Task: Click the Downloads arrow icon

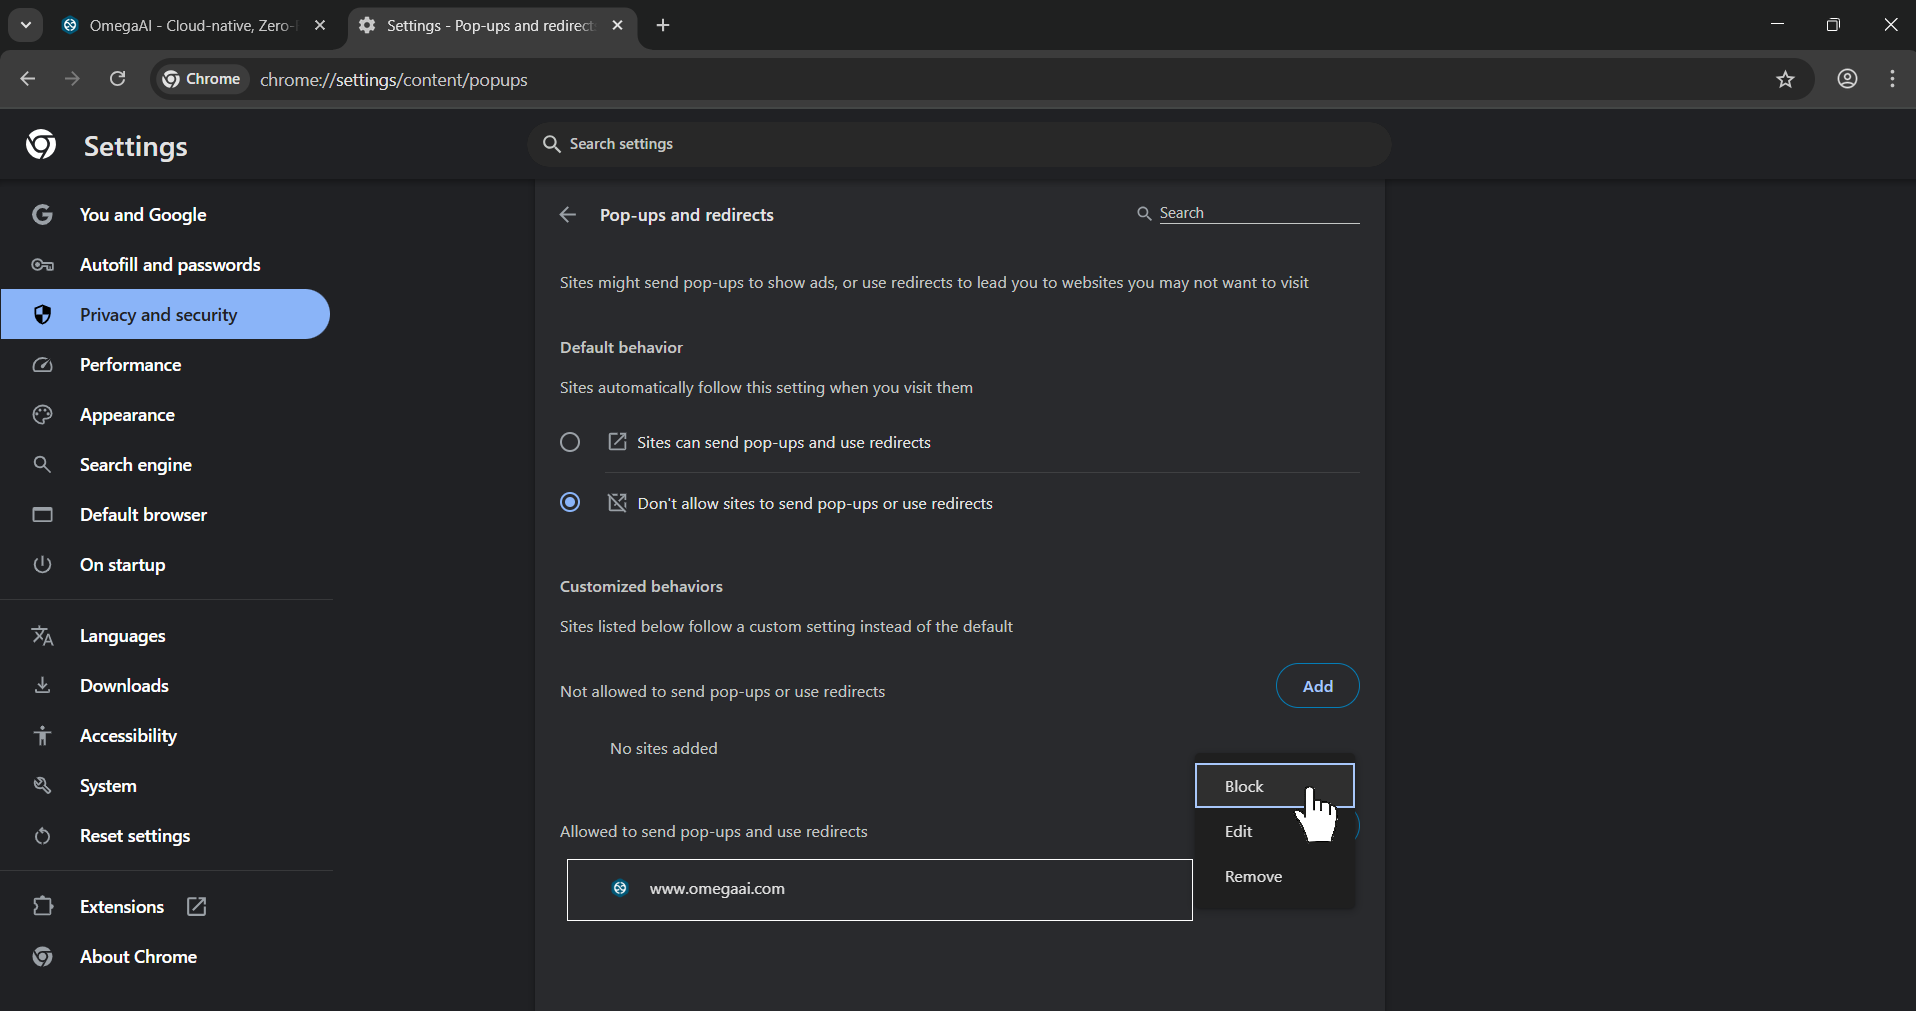Action: (x=42, y=686)
